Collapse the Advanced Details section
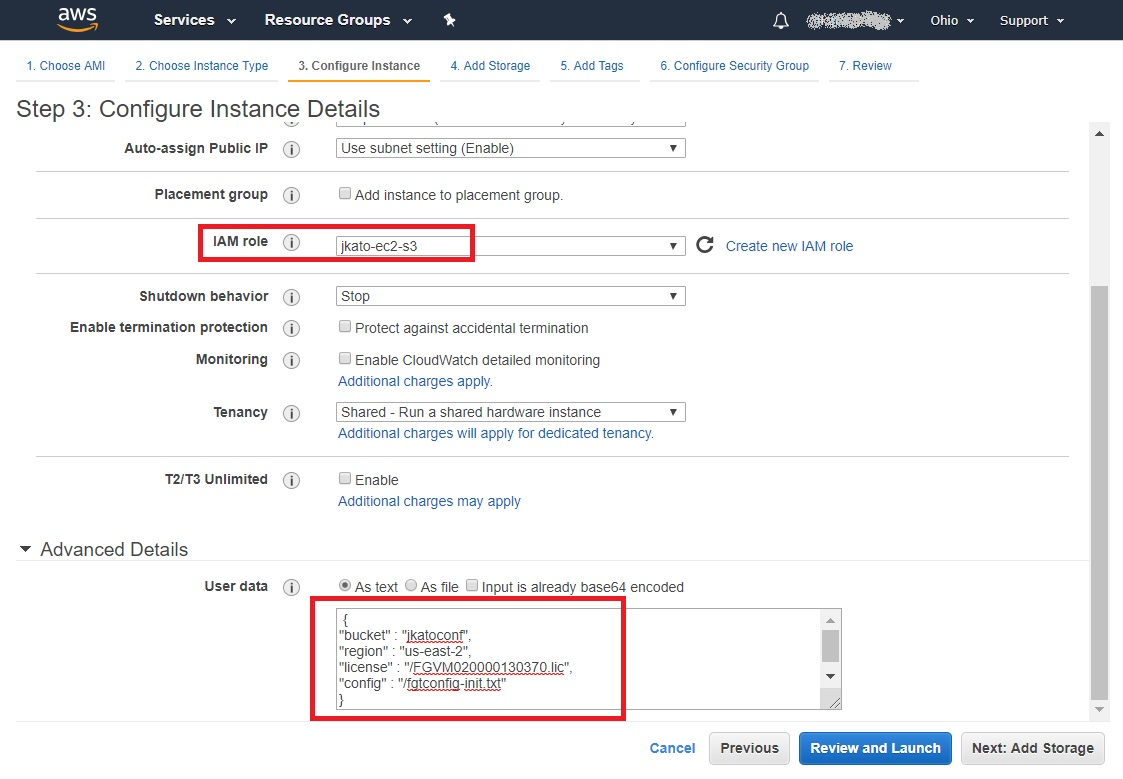 tap(26, 549)
